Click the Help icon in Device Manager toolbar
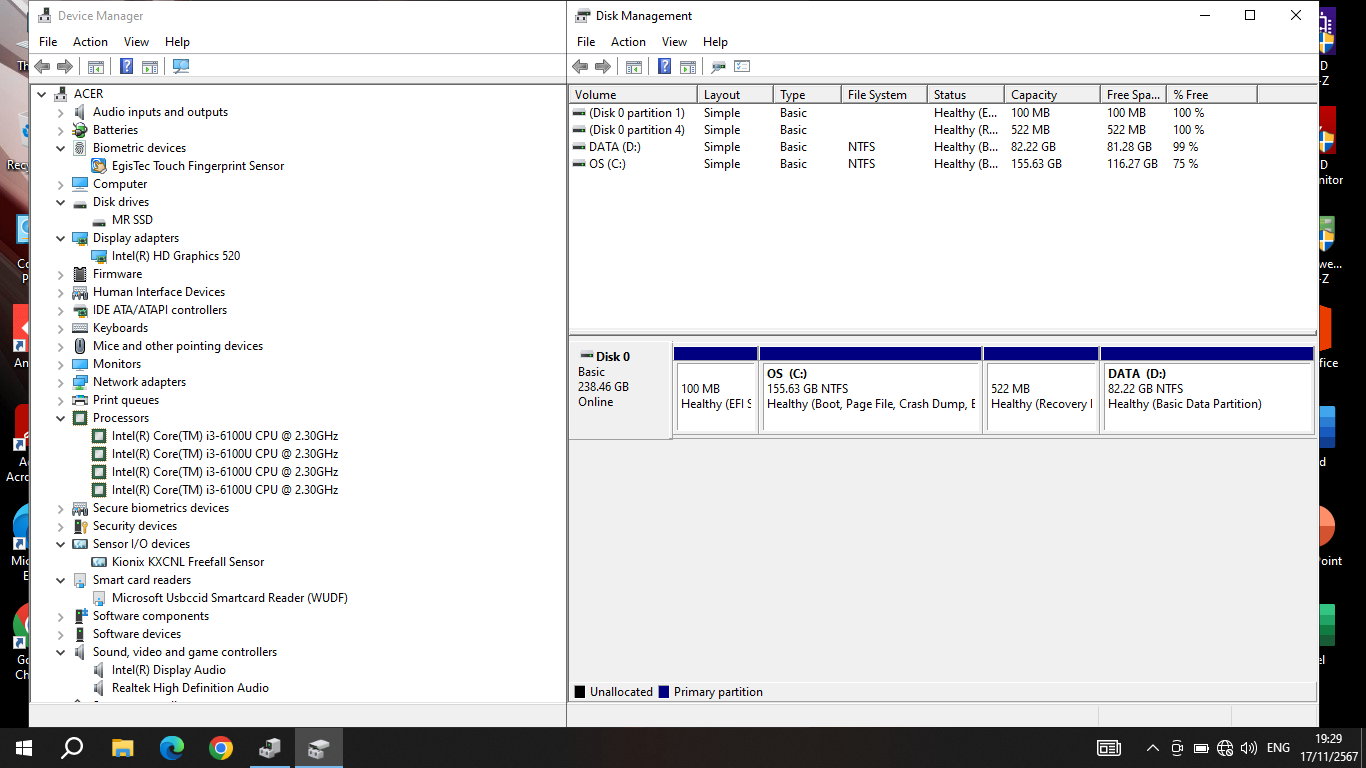The width and height of the screenshot is (1366, 768). [126, 67]
